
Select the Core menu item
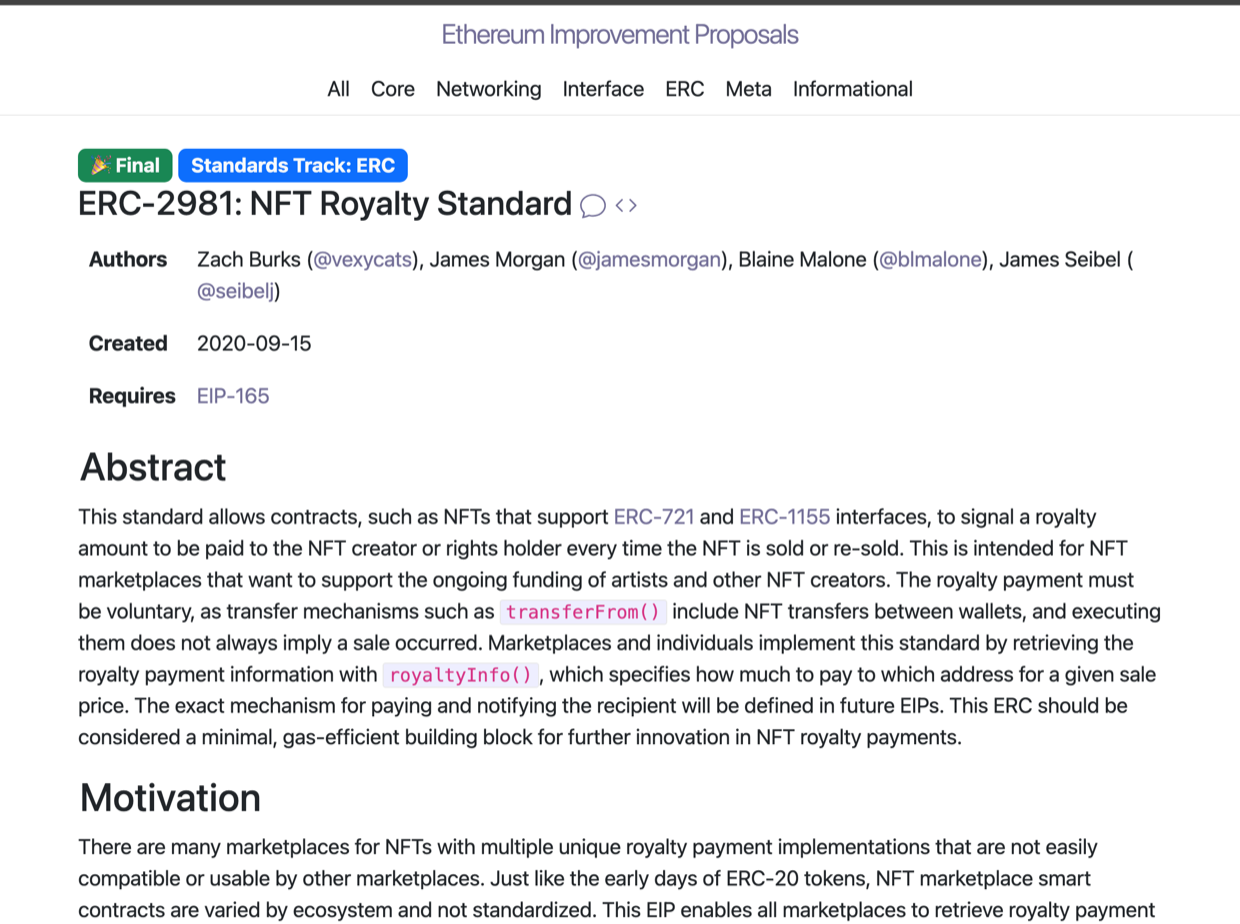click(x=393, y=89)
